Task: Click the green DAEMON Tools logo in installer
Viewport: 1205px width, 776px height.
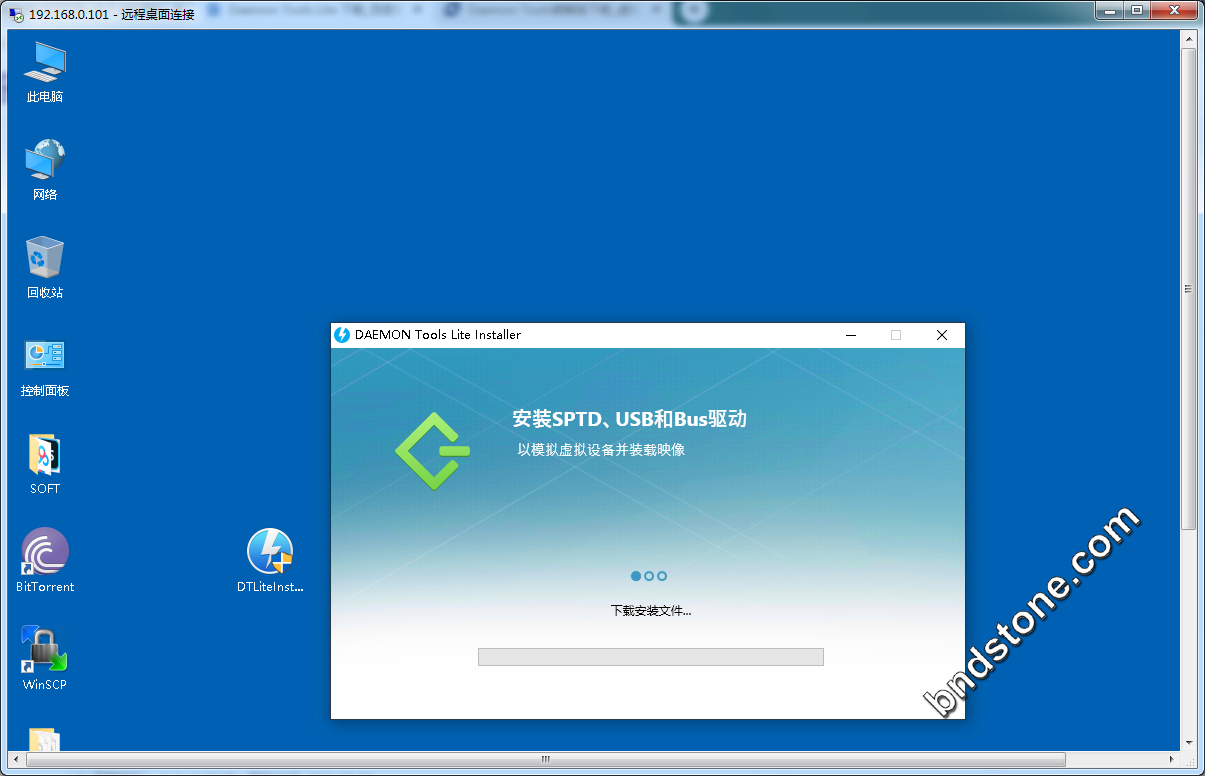Action: 432,451
